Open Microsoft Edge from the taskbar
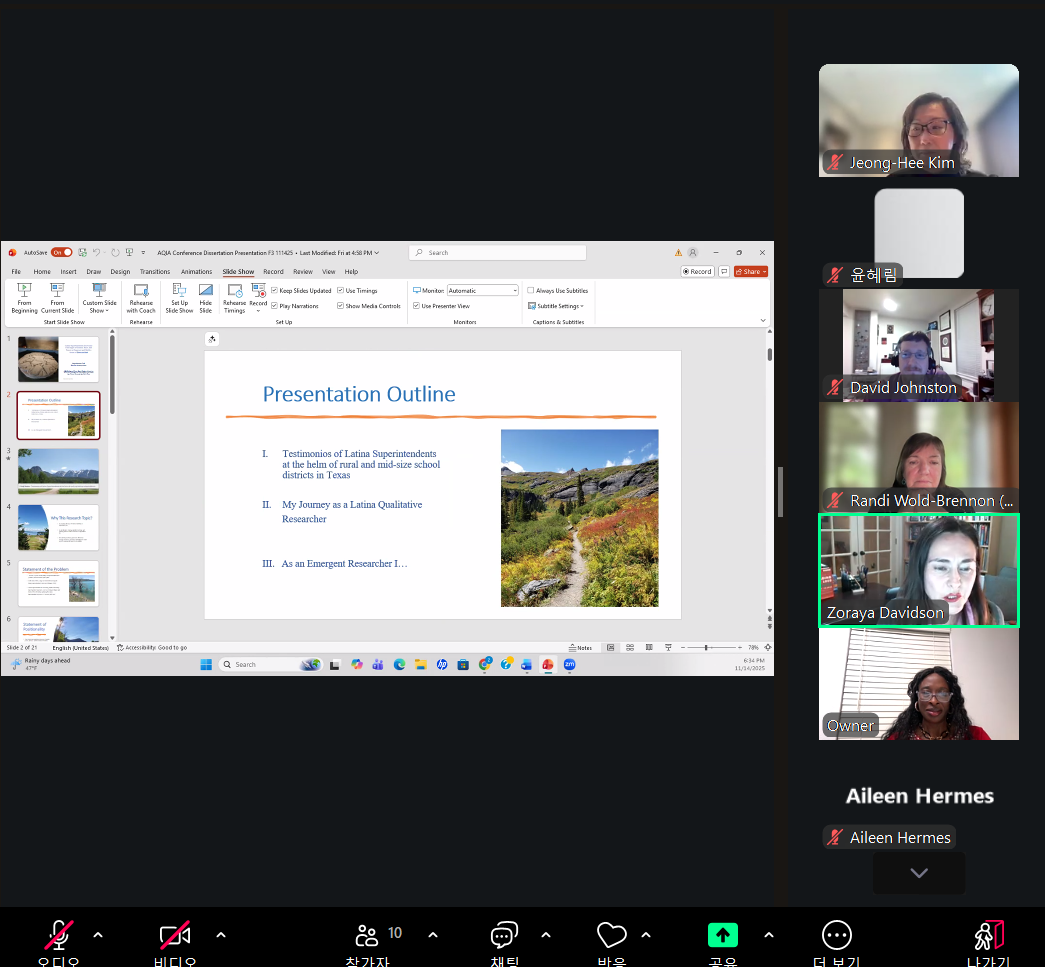1045x967 pixels. click(399, 664)
